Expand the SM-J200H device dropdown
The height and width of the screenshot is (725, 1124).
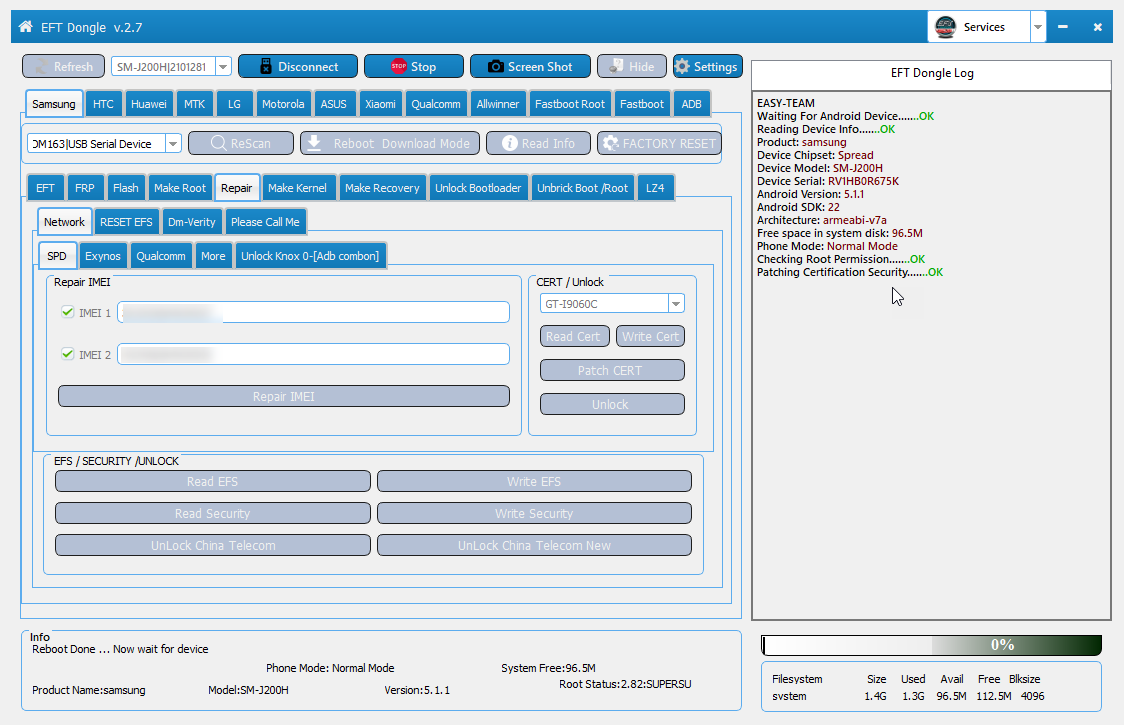[x=223, y=67]
